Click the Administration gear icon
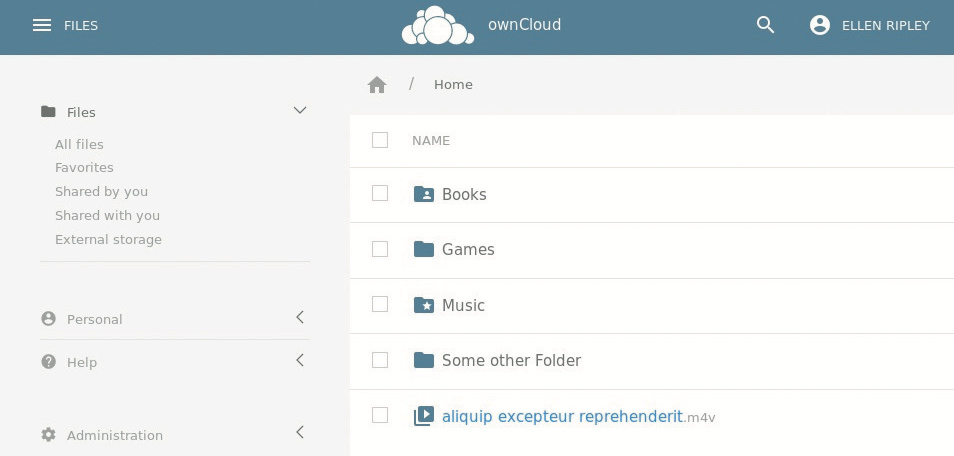 click(48, 435)
